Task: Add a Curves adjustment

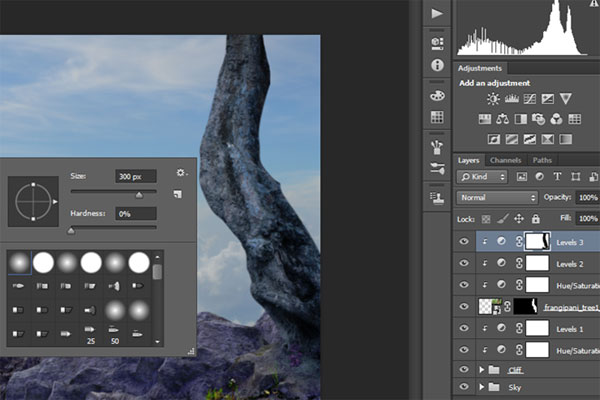Action: [528, 99]
